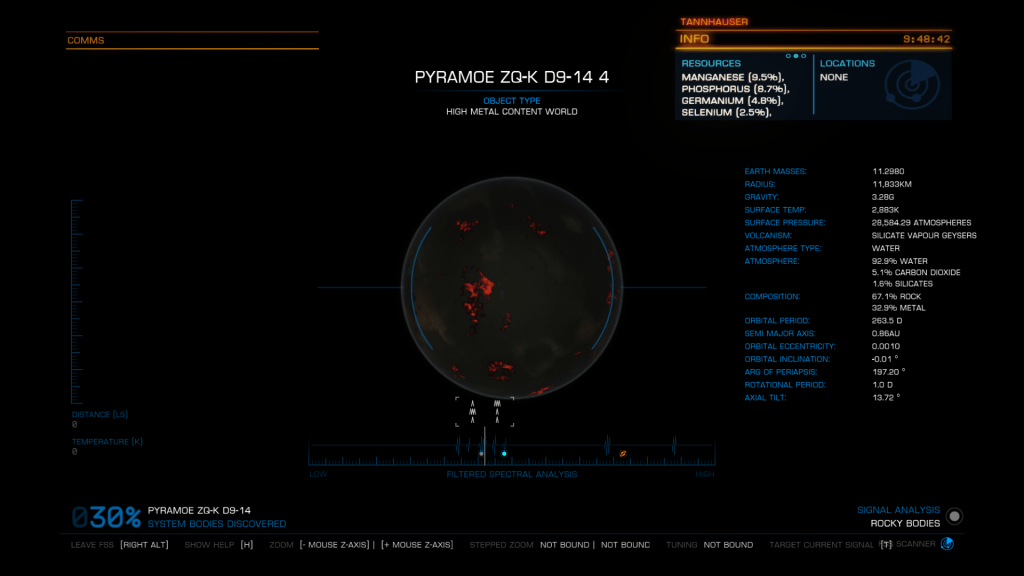Select the third info page dot
Image resolution: width=1024 pixels, height=576 pixels.
[803, 56]
